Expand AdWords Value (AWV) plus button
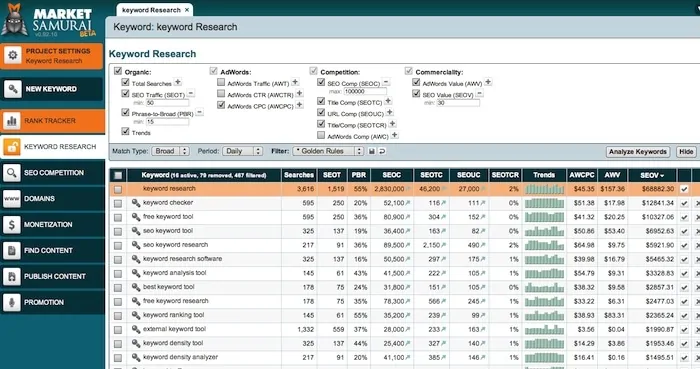The image size is (700, 369). click(488, 82)
